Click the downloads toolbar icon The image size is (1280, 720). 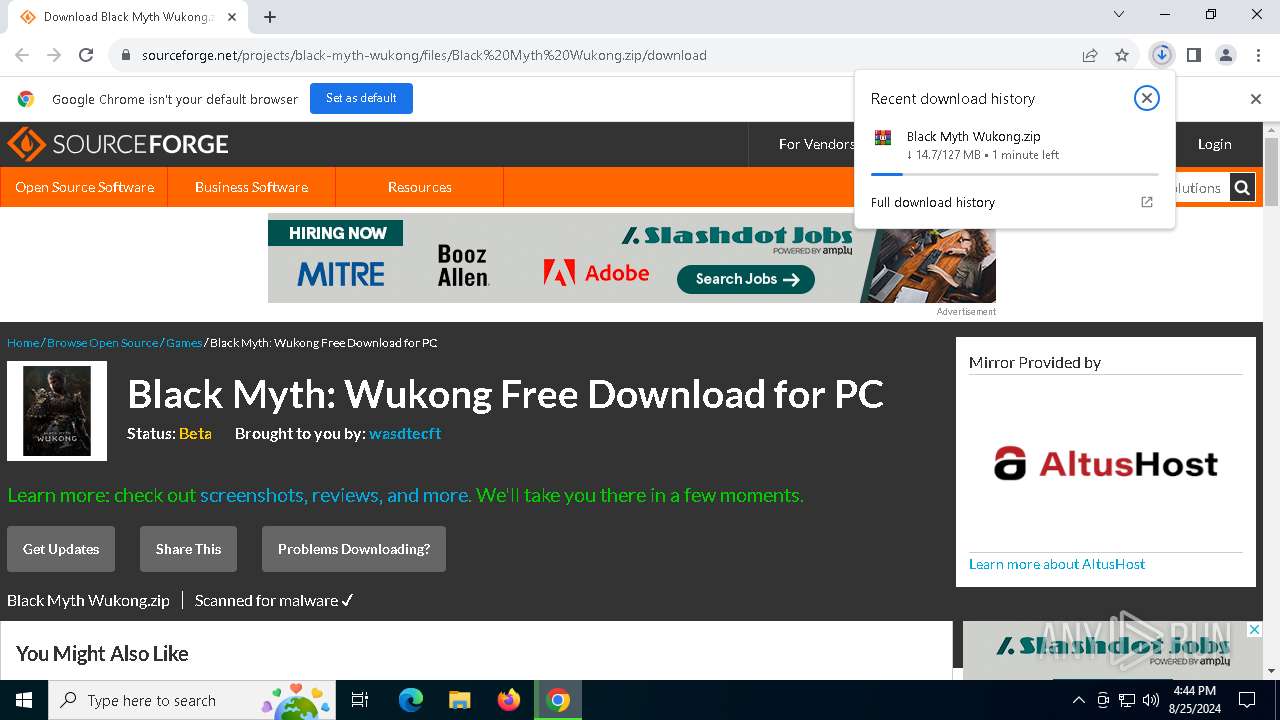(x=1161, y=55)
